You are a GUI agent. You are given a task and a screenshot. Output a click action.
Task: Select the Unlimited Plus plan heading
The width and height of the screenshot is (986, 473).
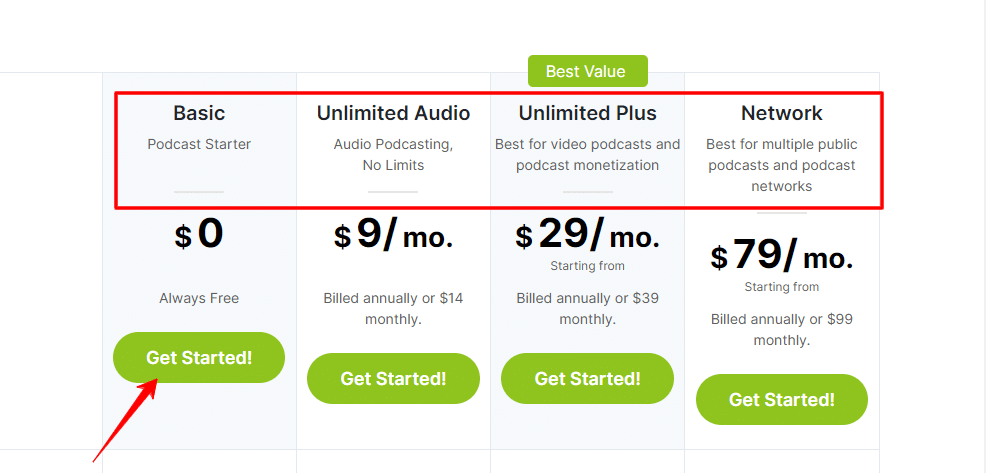(587, 113)
